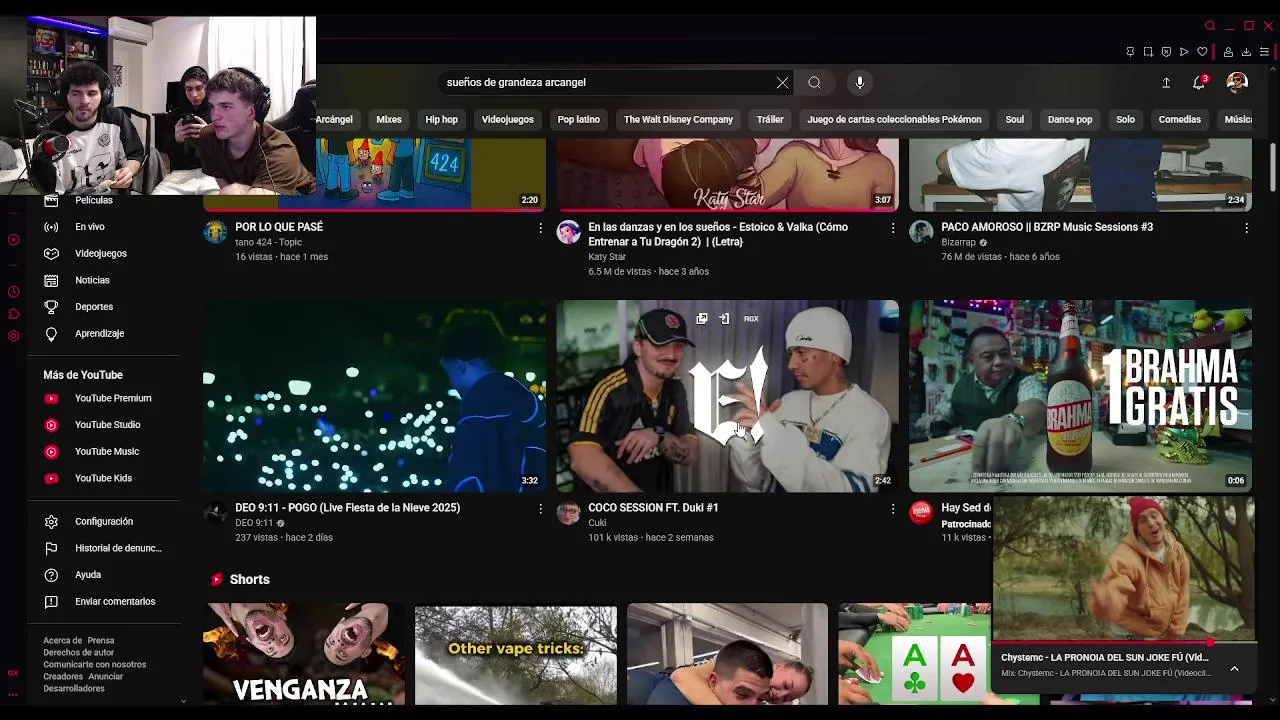Viewport: 1280px width, 720px height.
Task: Select the Arcángel filter chip
Action: [x=334, y=120]
